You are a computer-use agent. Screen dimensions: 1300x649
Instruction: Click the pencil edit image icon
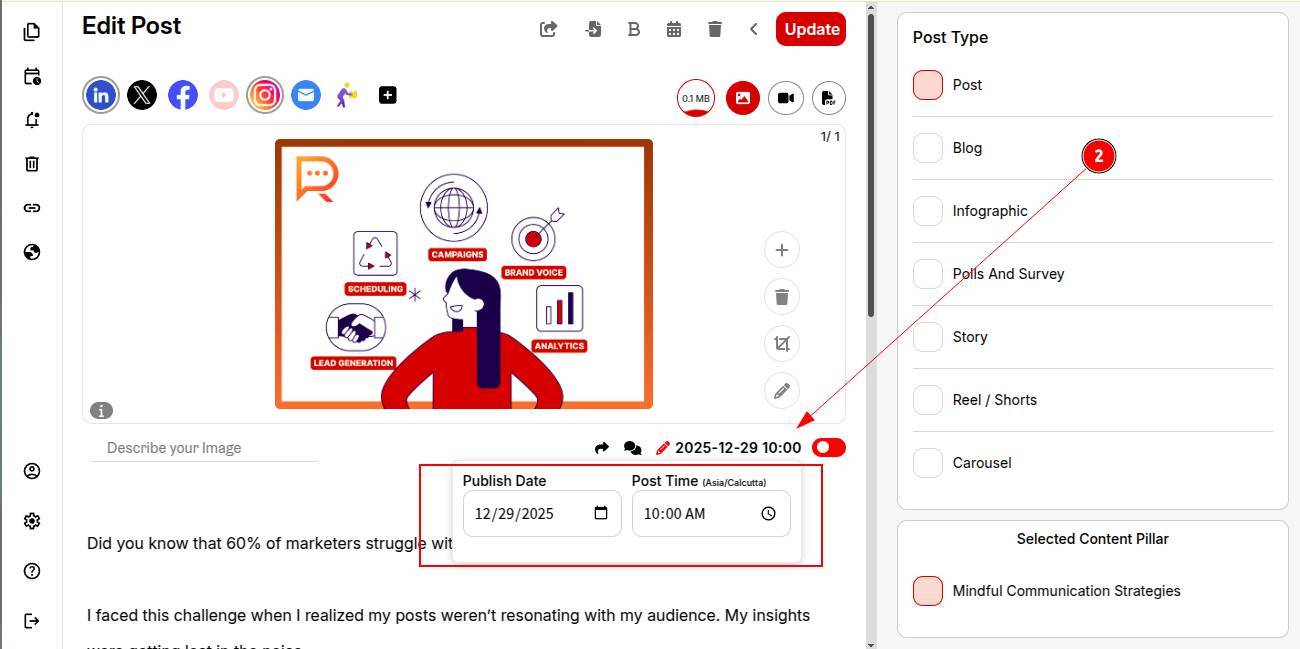(x=782, y=391)
